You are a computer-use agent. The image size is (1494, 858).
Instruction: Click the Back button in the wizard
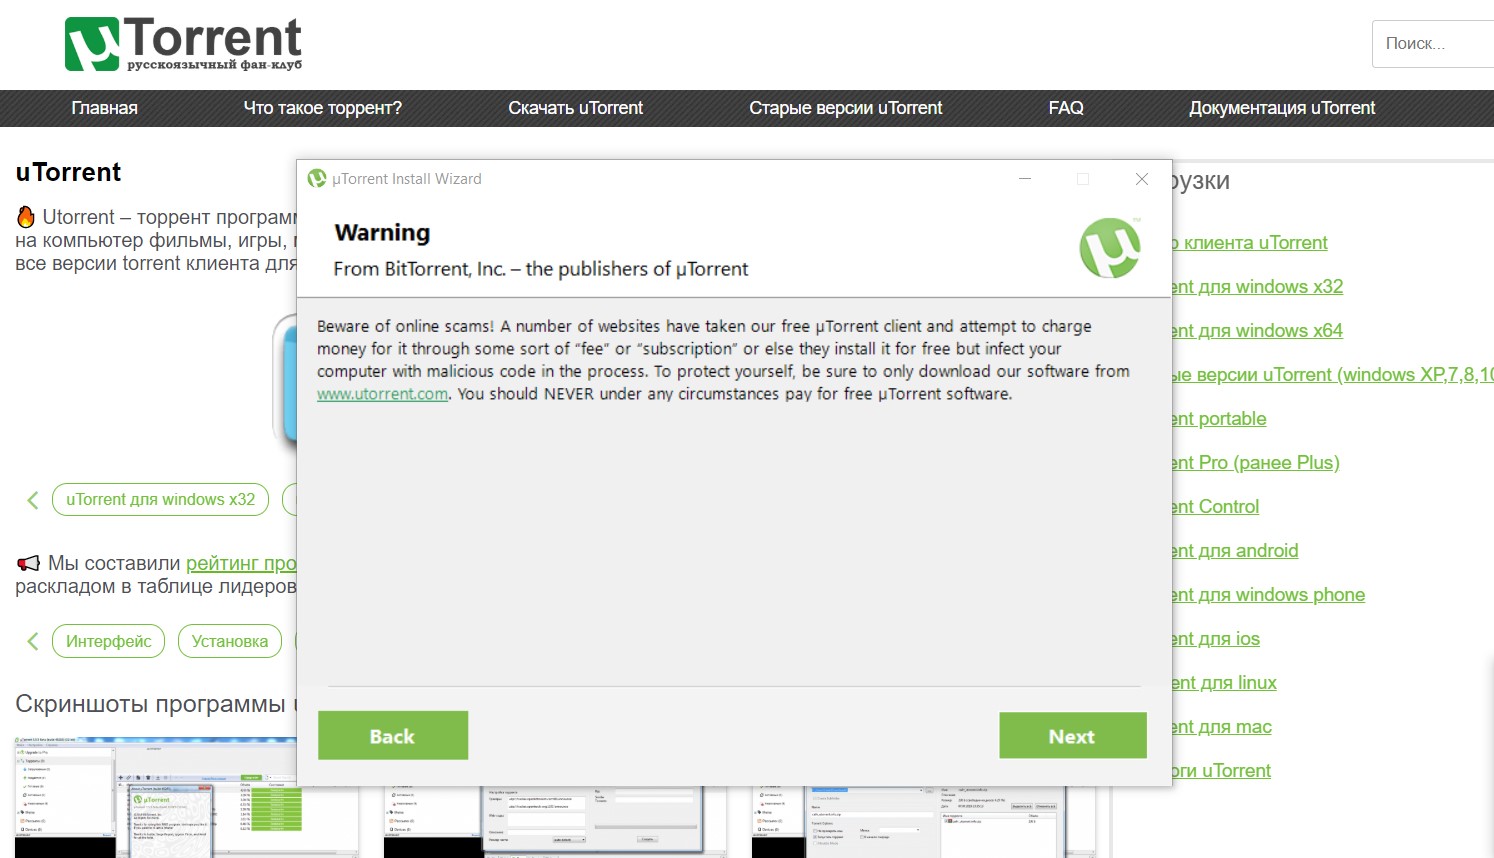pos(393,736)
